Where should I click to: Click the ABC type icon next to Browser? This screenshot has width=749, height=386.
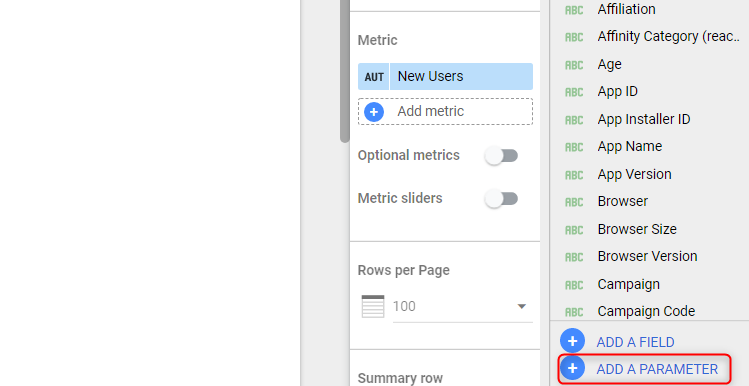coord(574,202)
